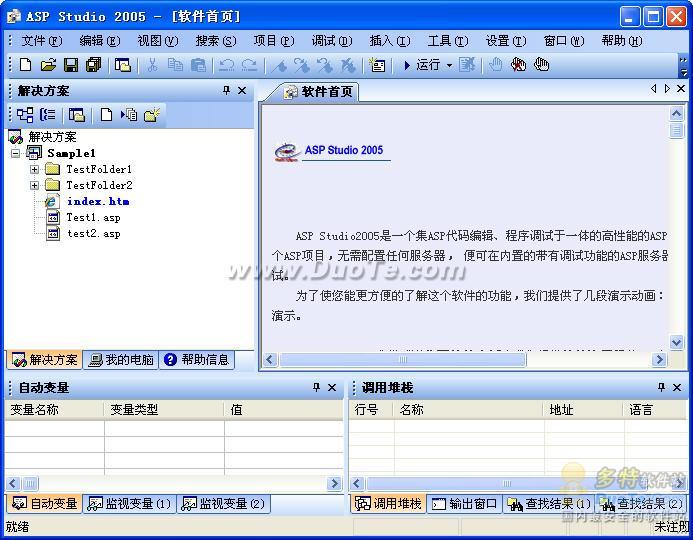This screenshot has height=540, width=693.
Task: Click the Paste clipboard icon
Action: [198, 65]
